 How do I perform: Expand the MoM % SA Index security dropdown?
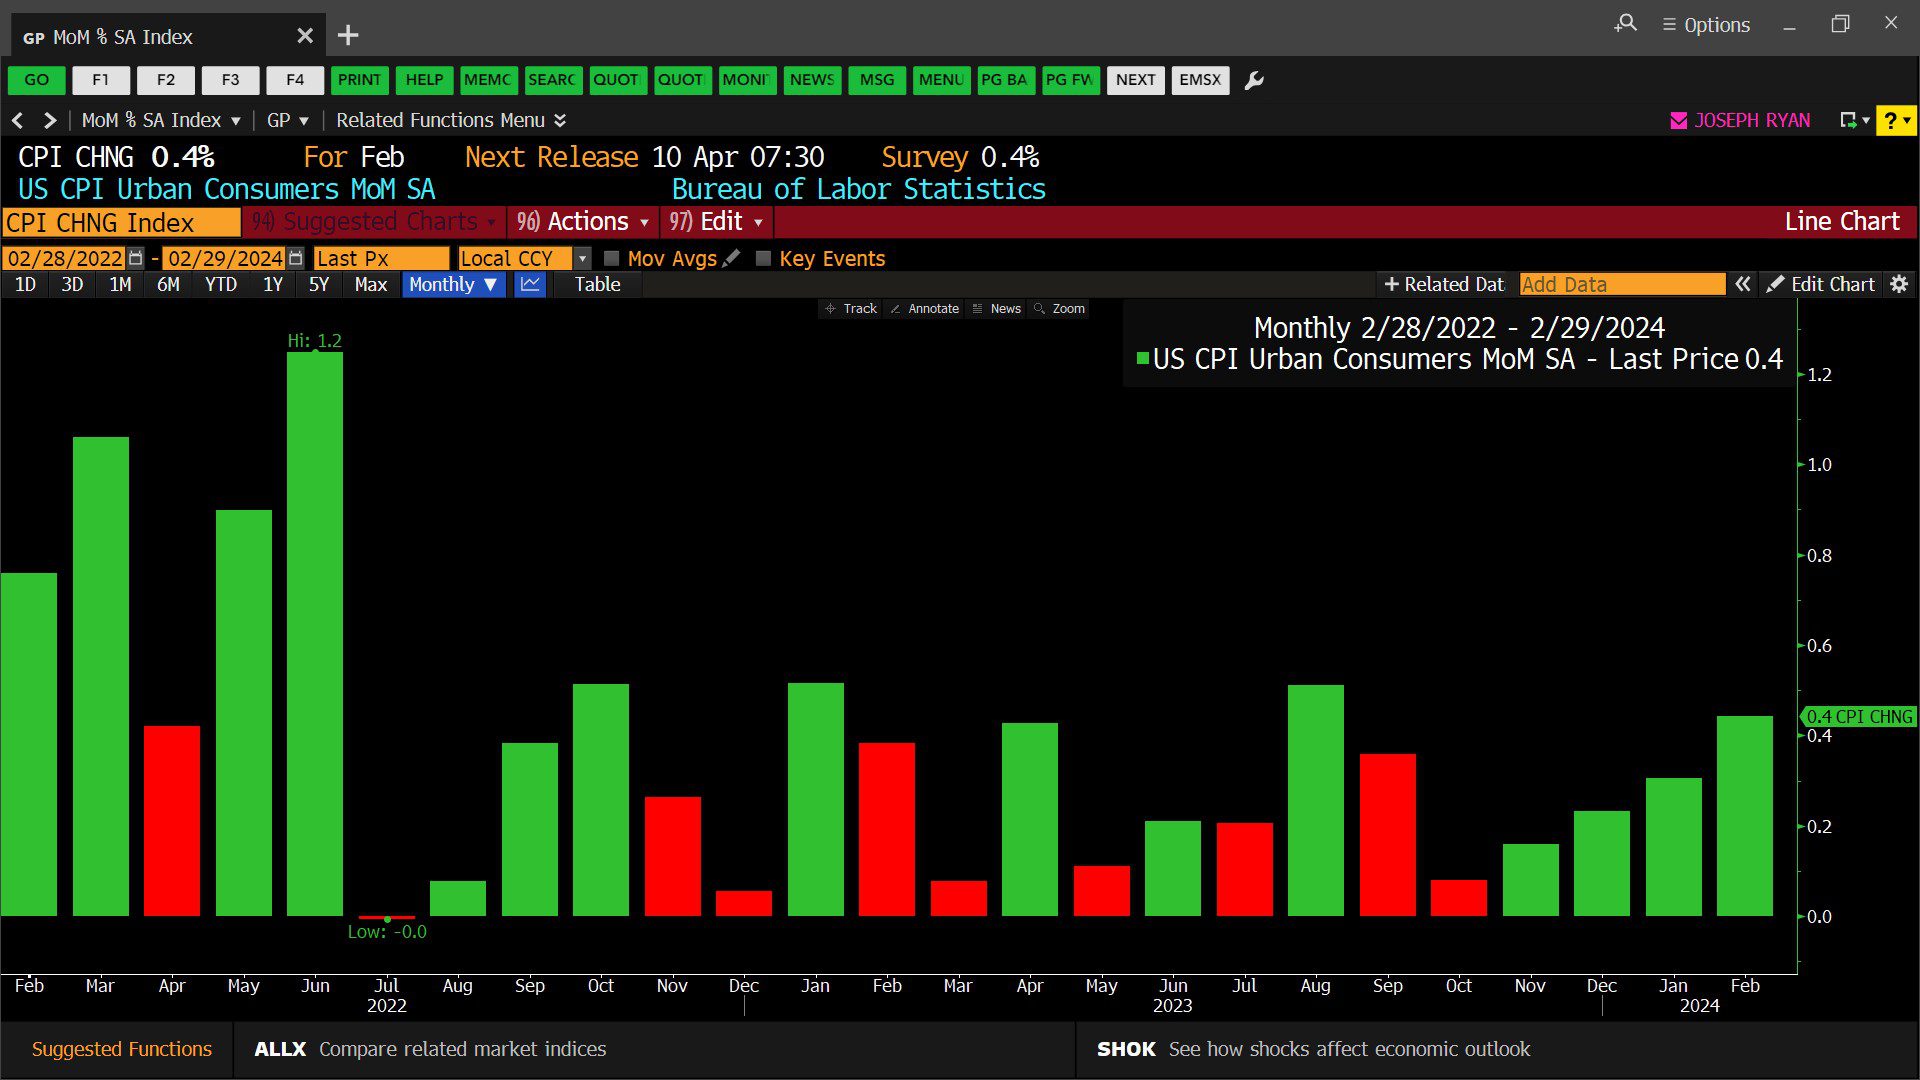tap(161, 120)
